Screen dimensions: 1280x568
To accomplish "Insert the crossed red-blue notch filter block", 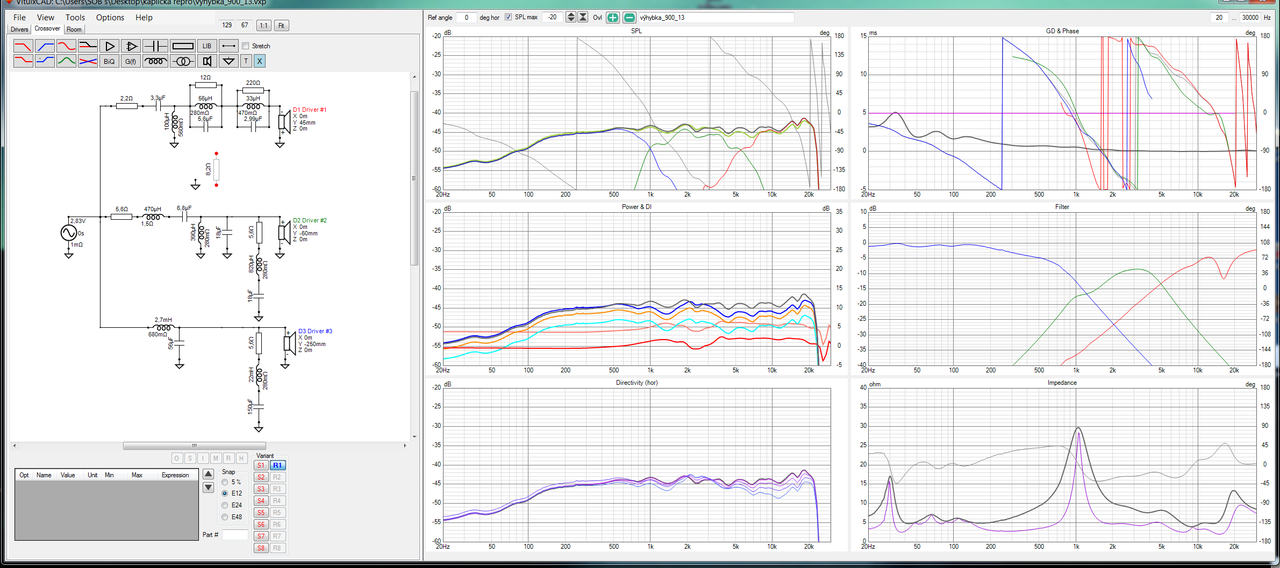I will 88,61.
